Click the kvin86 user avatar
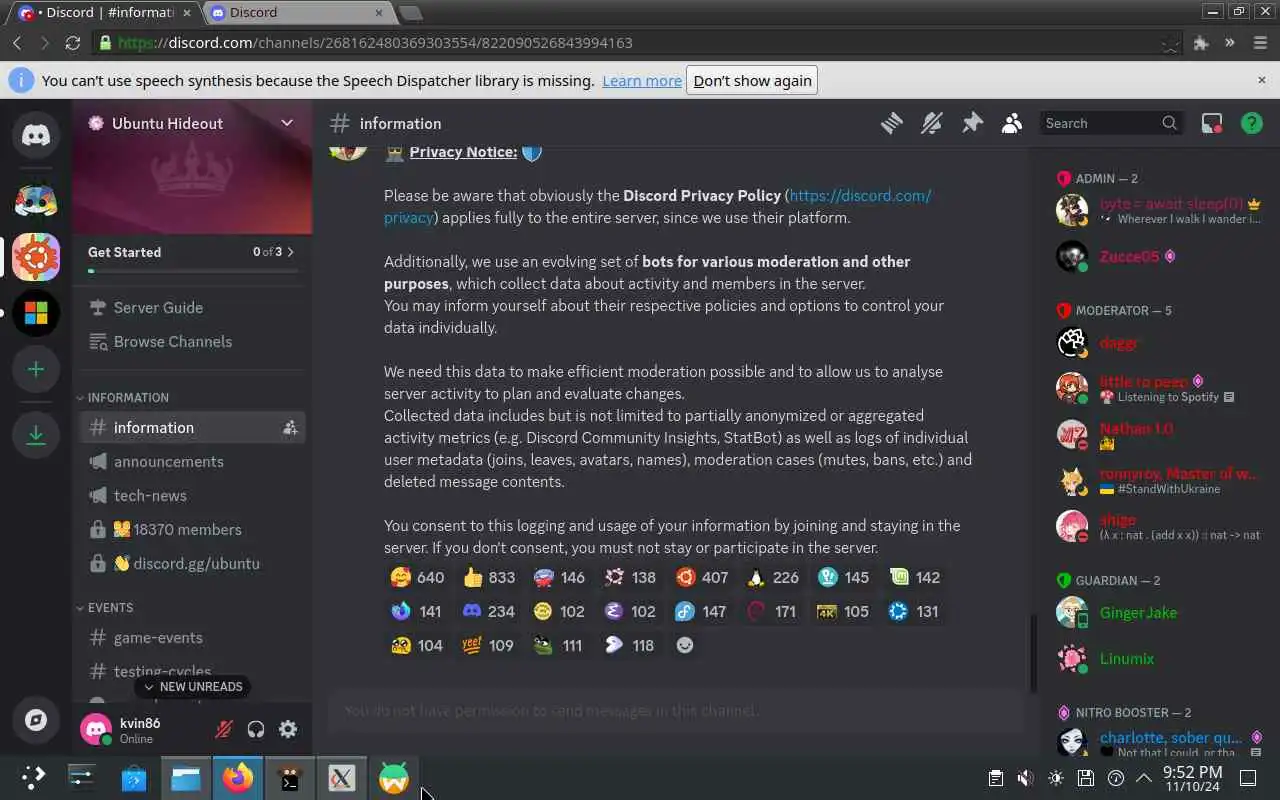1280x800 pixels. tap(96, 729)
